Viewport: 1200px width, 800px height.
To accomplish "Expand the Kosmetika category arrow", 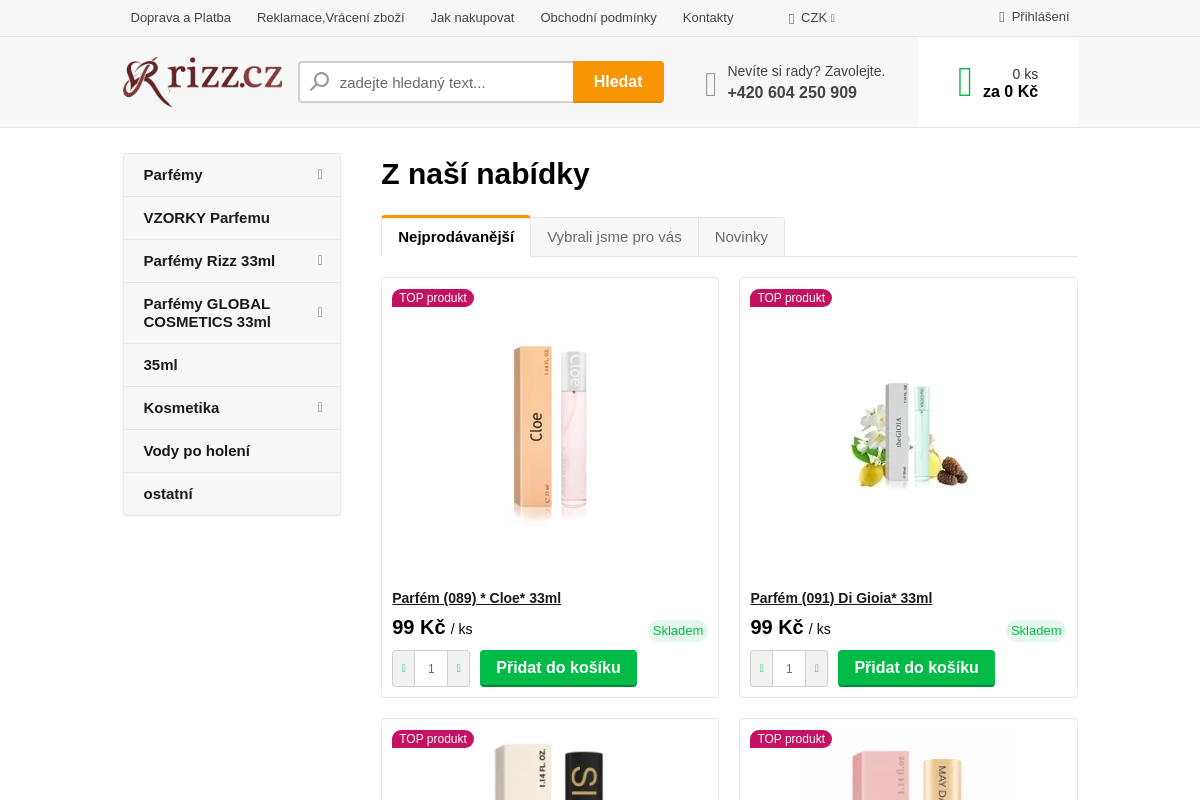I will click(x=320, y=408).
